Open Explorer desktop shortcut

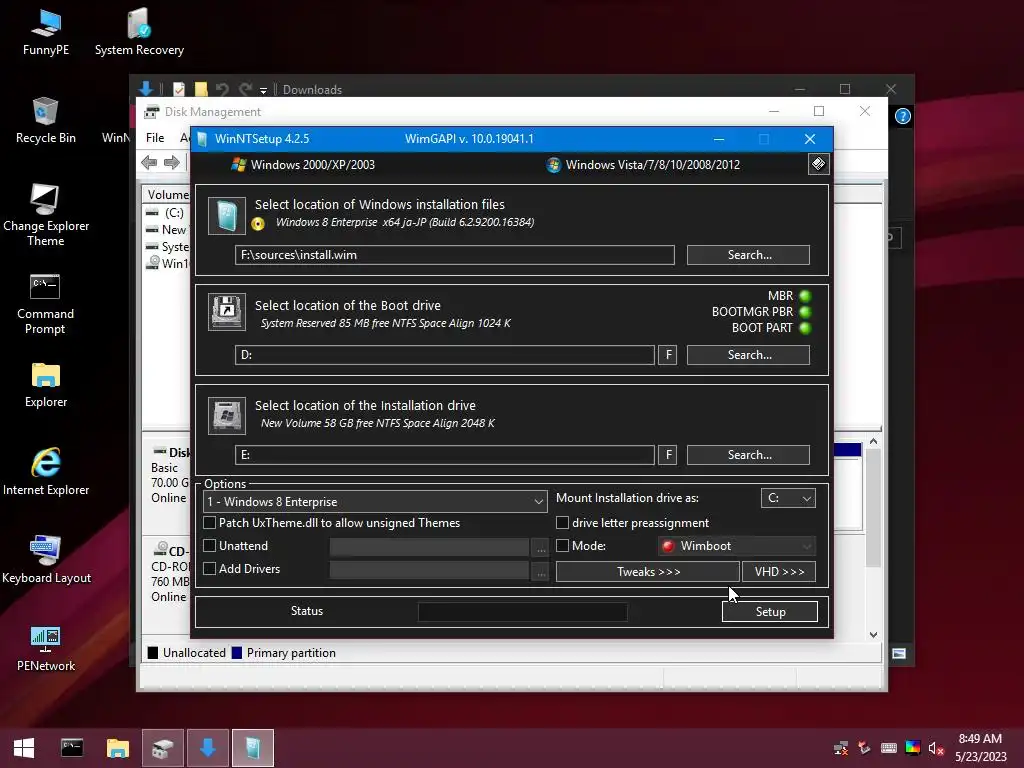(x=46, y=385)
